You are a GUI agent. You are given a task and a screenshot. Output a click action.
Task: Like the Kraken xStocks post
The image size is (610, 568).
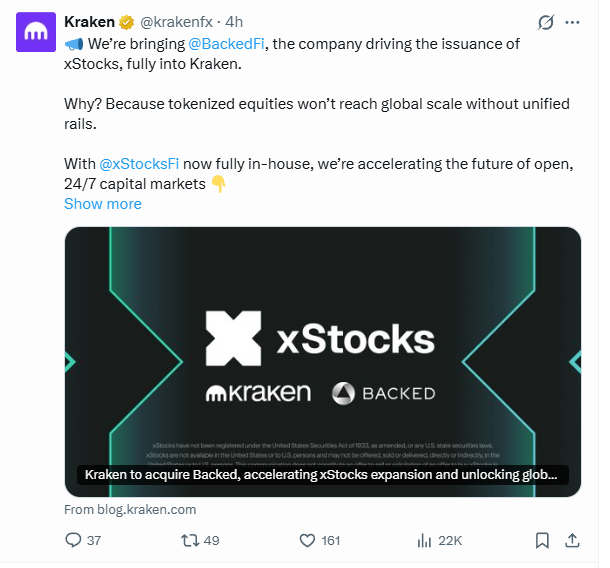[309, 540]
